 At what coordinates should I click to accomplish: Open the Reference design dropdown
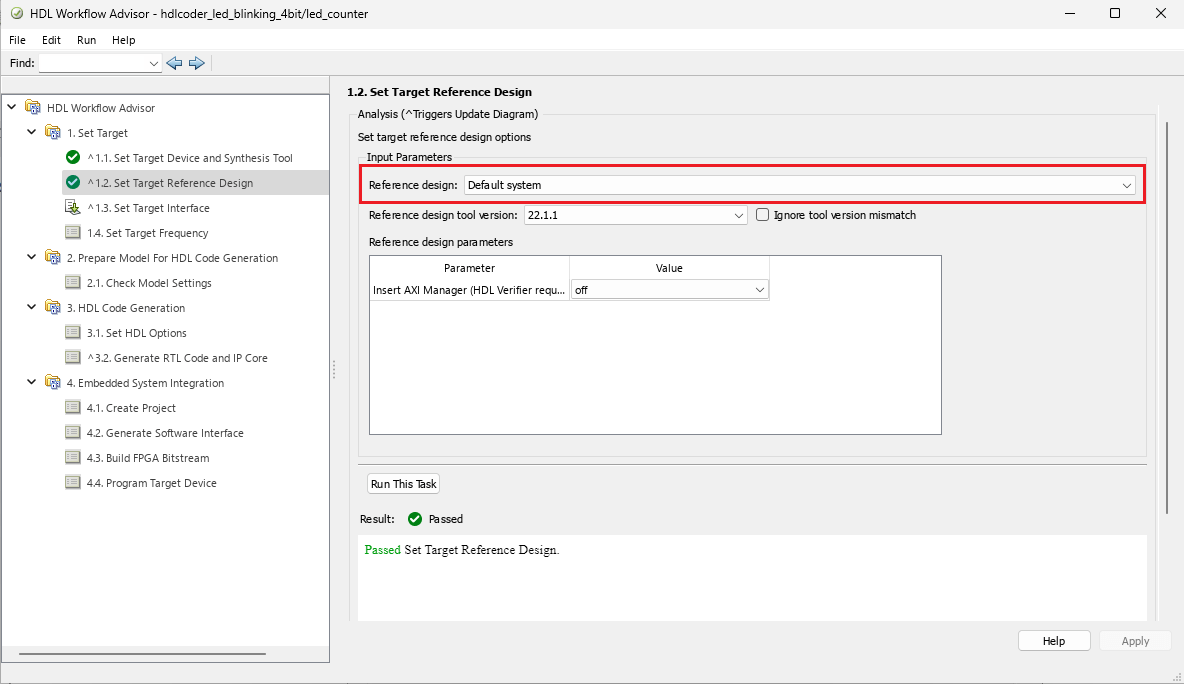pos(1126,185)
